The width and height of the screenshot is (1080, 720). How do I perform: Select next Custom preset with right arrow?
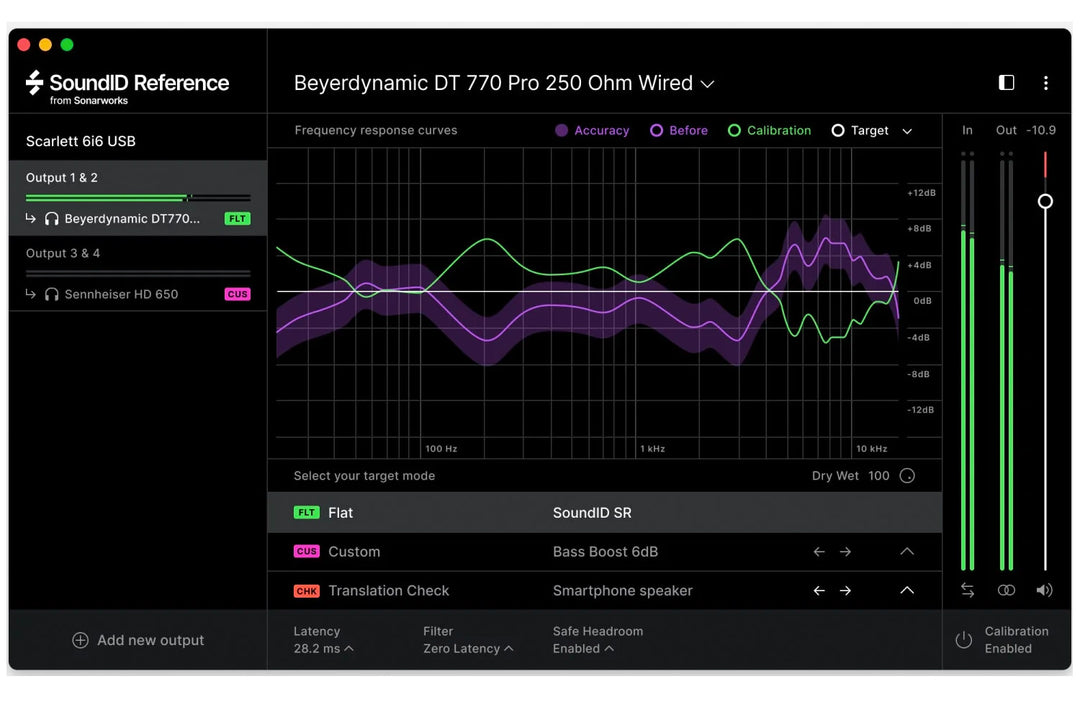(845, 551)
